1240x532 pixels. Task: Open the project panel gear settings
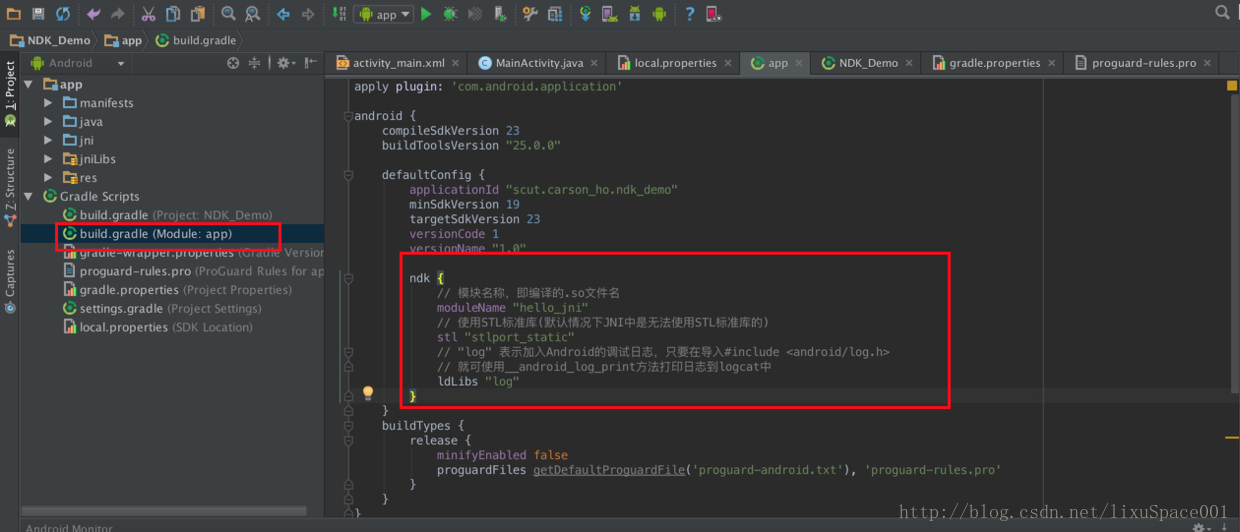285,62
